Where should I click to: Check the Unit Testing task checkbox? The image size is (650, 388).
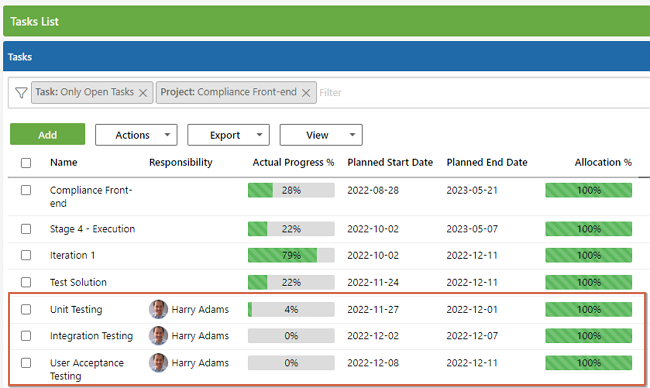tap(26, 309)
